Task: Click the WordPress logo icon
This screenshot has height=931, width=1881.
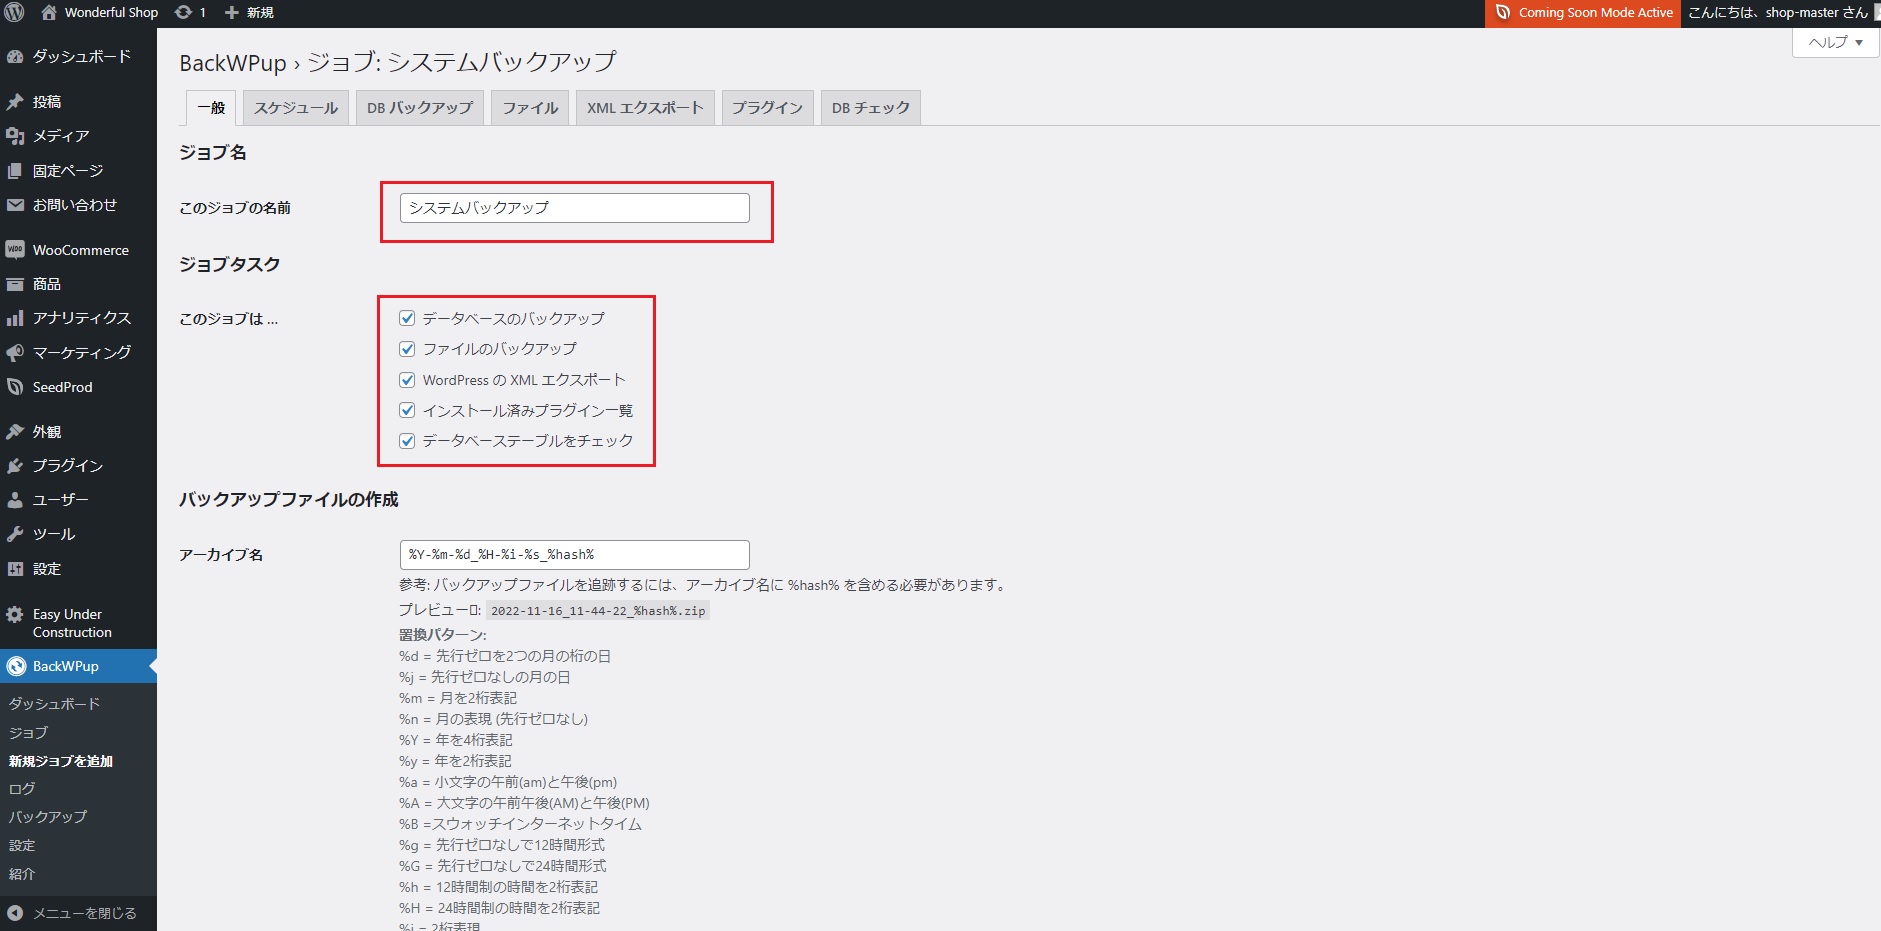Action: [x=14, y=12]
